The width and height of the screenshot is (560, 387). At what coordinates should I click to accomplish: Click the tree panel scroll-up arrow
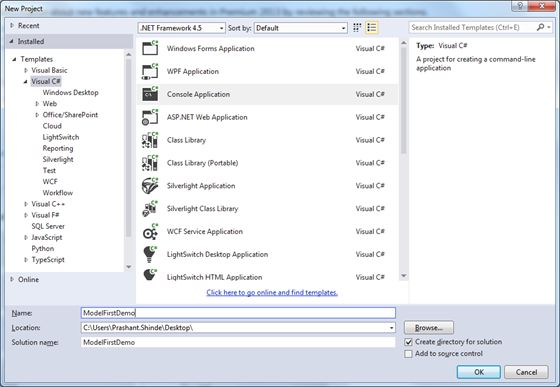click(x=129, y=54)
